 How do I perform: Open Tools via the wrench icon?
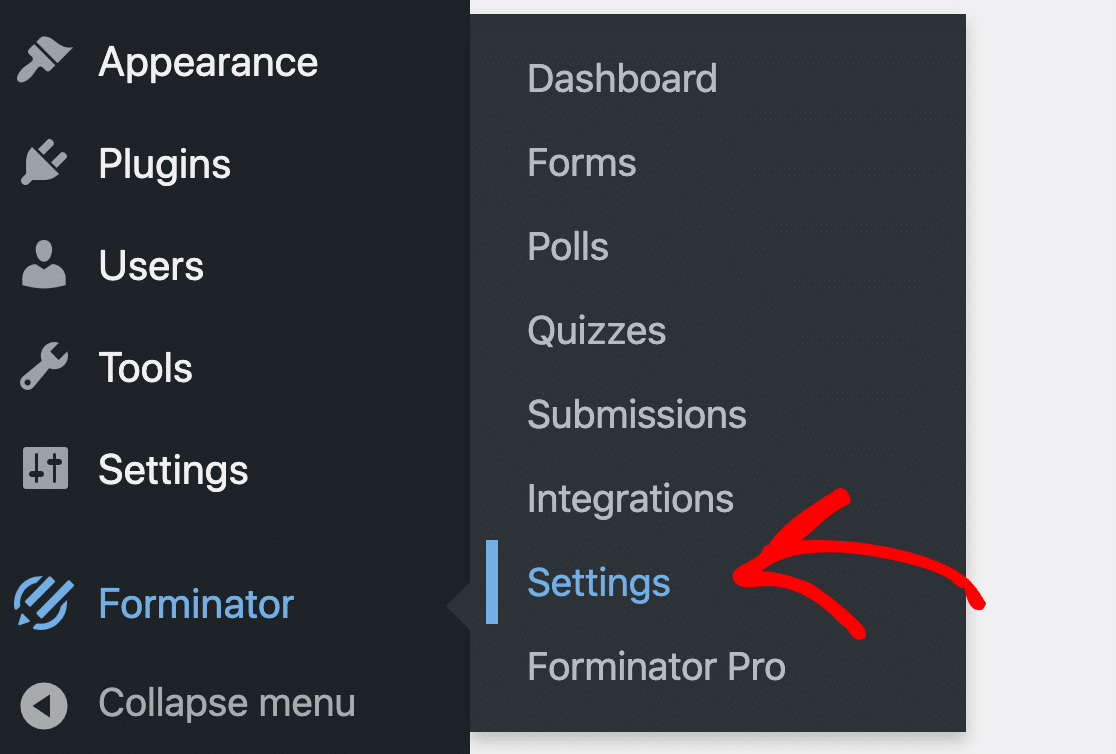(42, 367)
